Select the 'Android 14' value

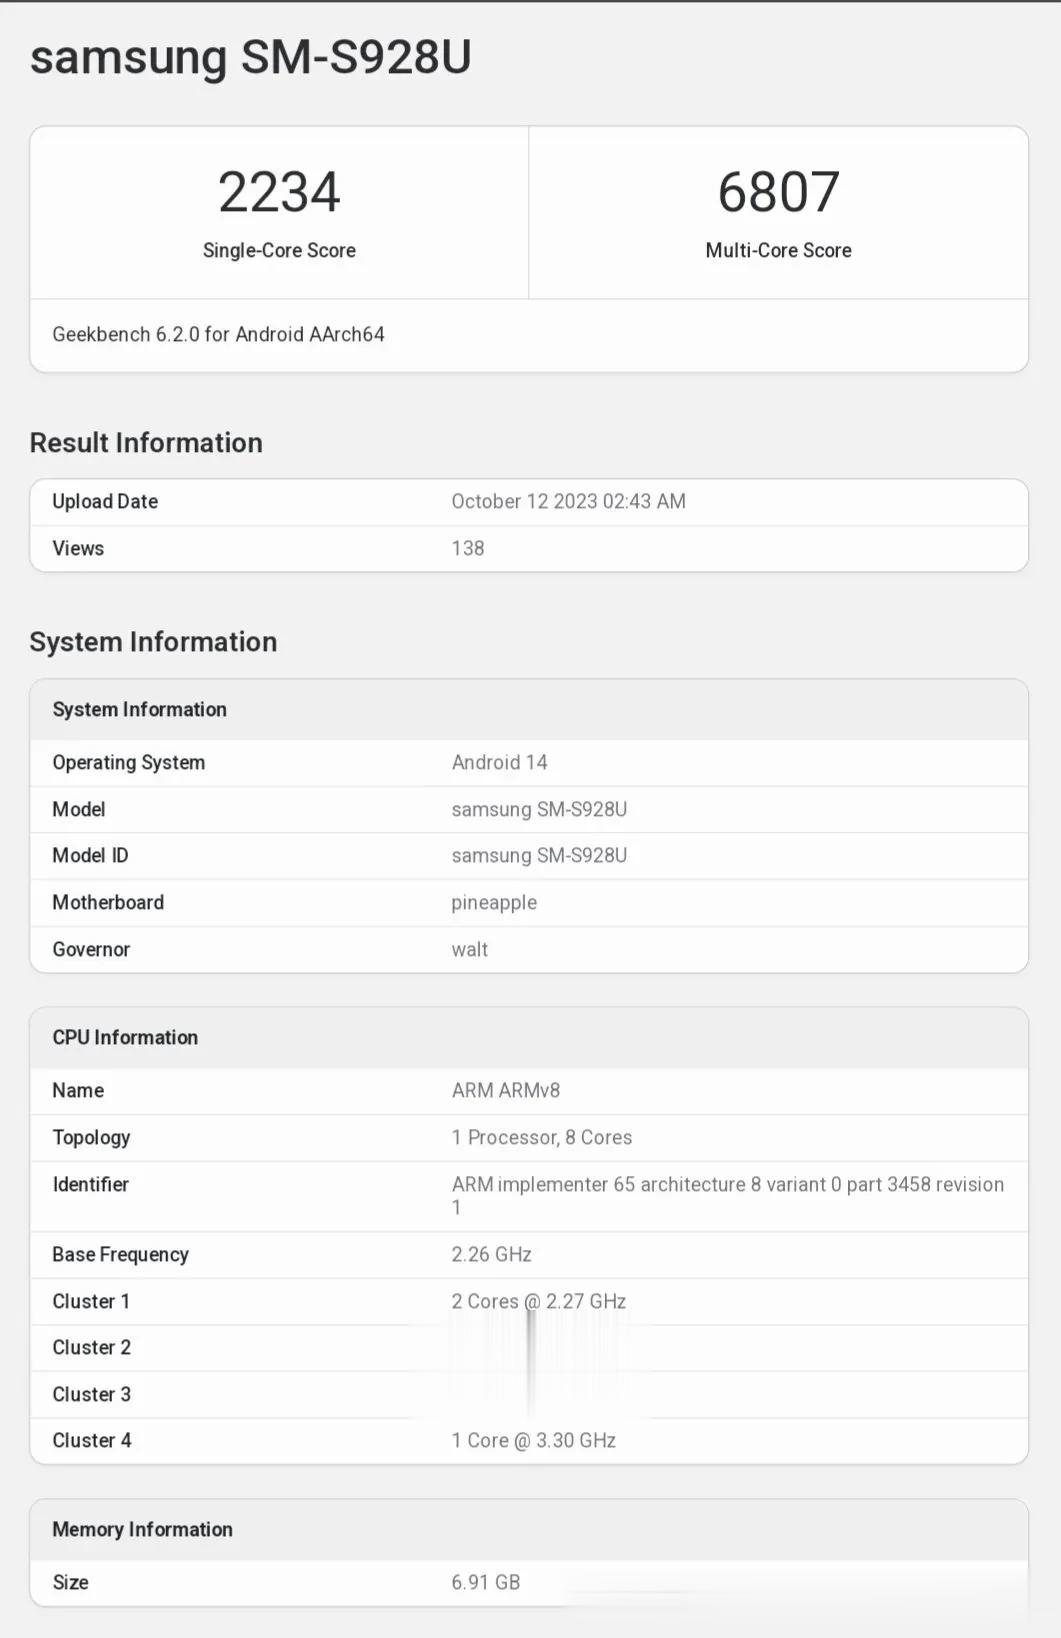point(499,762)
